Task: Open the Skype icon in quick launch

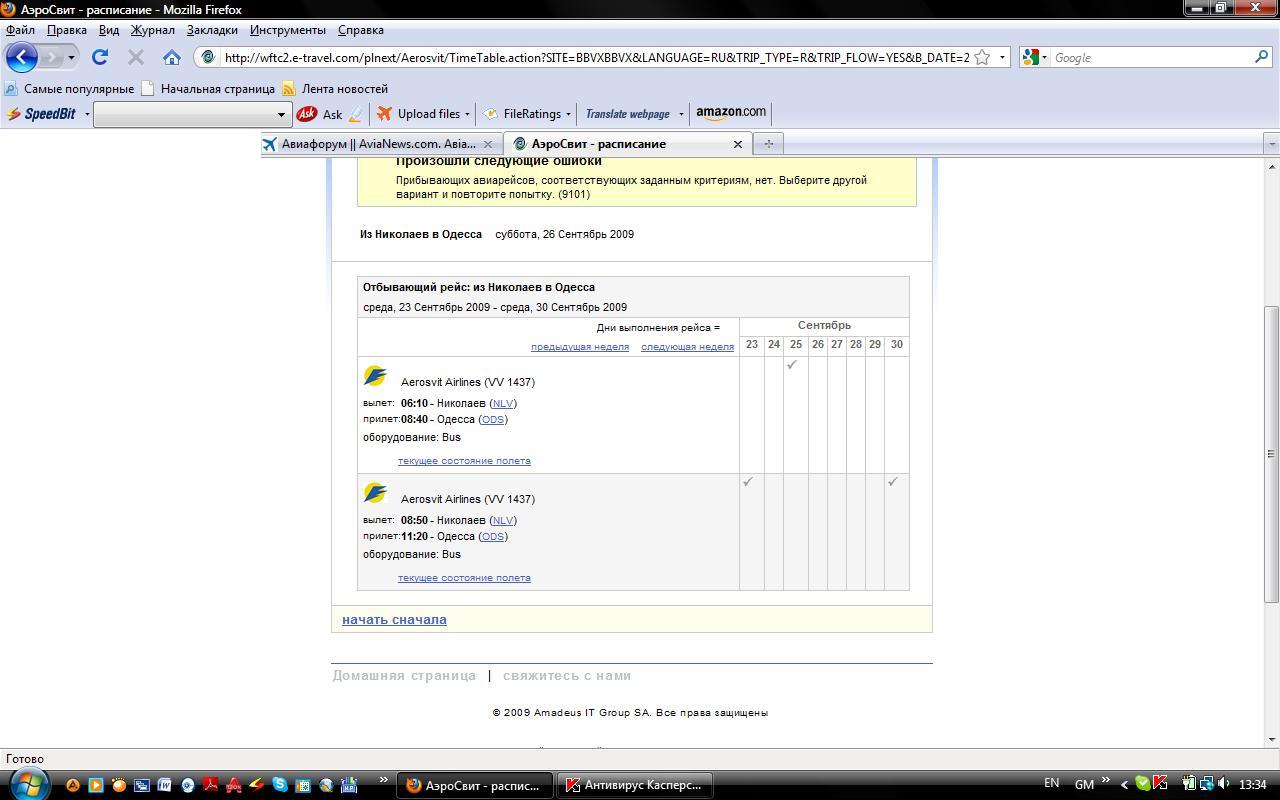Action: click(x=279, y=785)
